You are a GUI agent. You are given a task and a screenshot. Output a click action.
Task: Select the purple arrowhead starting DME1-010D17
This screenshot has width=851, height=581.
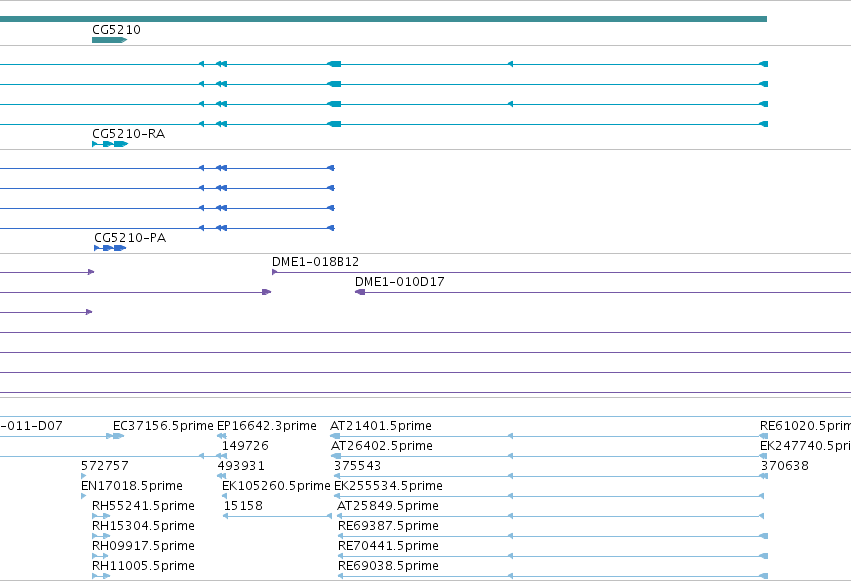click(x=360, y=292)
